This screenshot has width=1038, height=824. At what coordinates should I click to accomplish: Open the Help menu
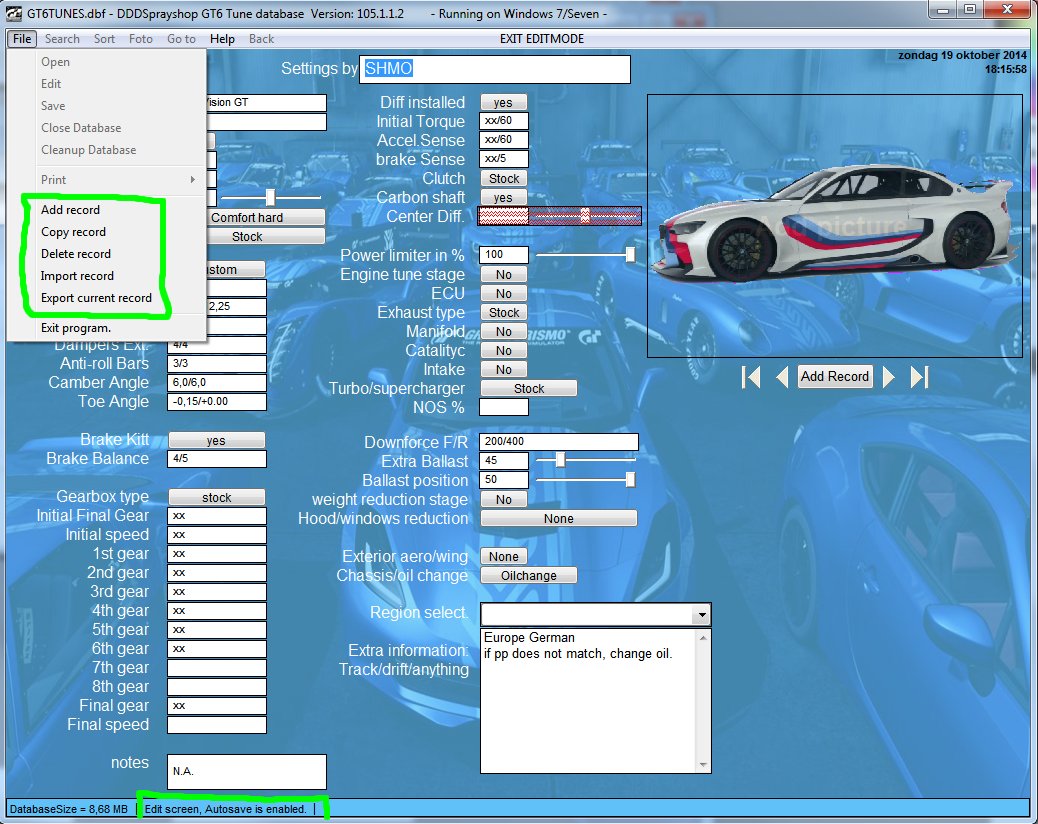point(222,39)
